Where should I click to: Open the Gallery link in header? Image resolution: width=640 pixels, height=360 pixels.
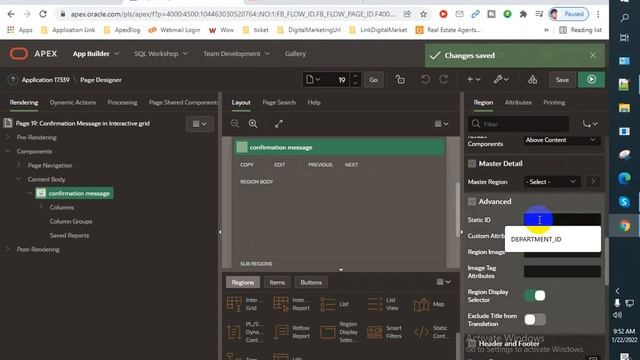[x=296, y=53]
